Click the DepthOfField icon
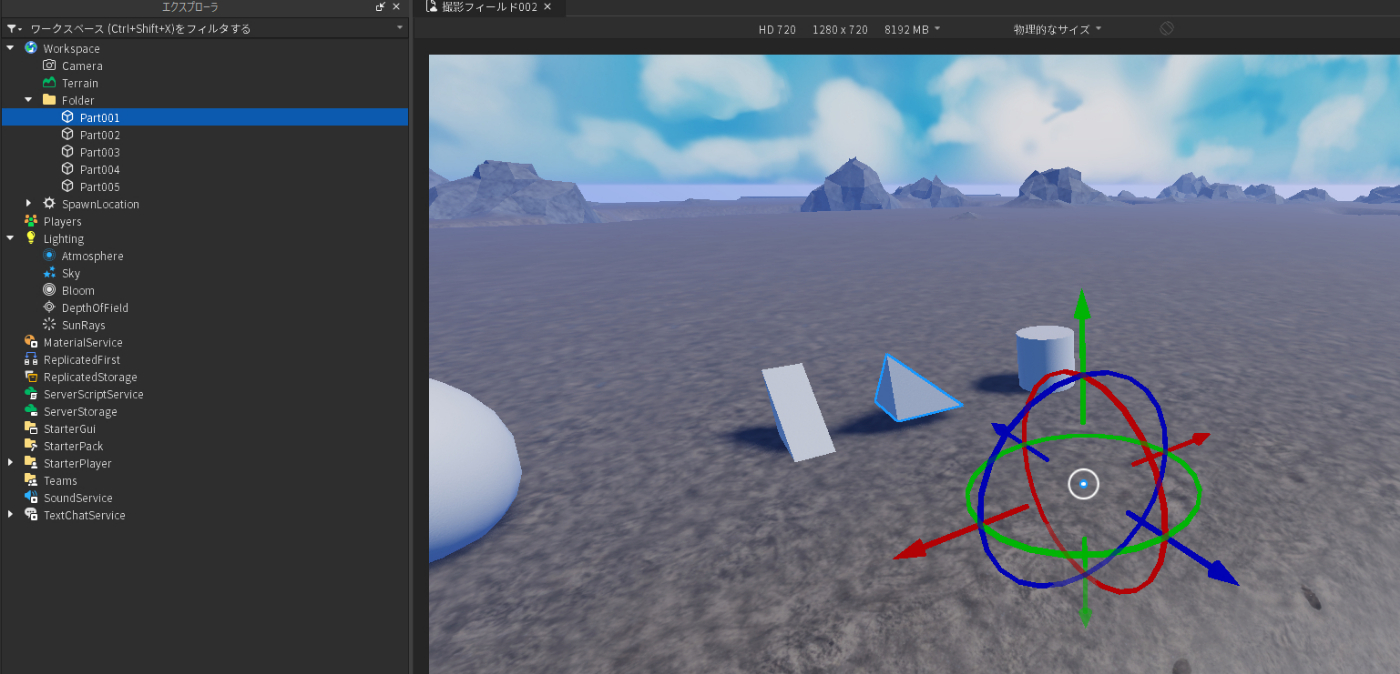 (x=49, y=307)
